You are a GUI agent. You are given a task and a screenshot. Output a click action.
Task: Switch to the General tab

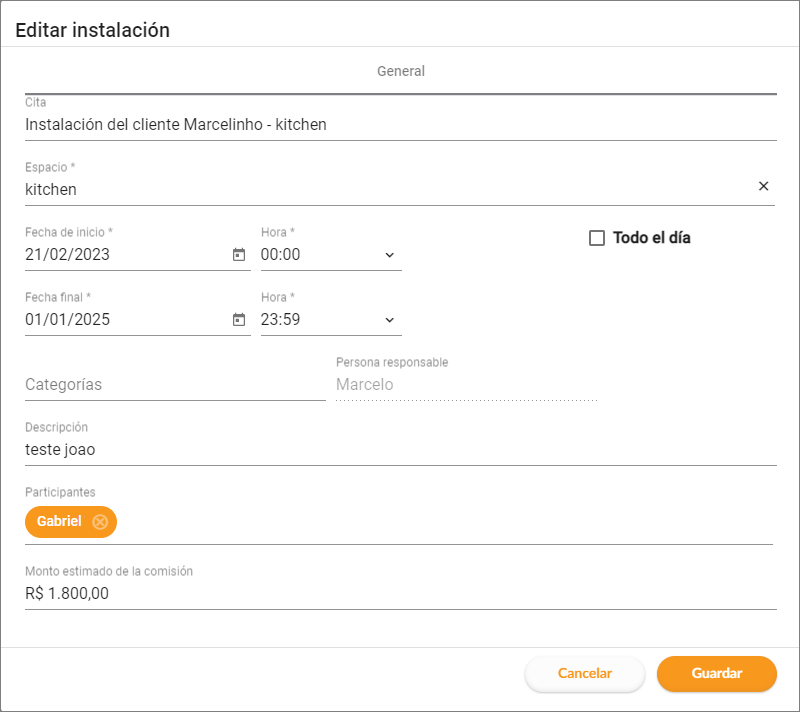coord(401,72)
